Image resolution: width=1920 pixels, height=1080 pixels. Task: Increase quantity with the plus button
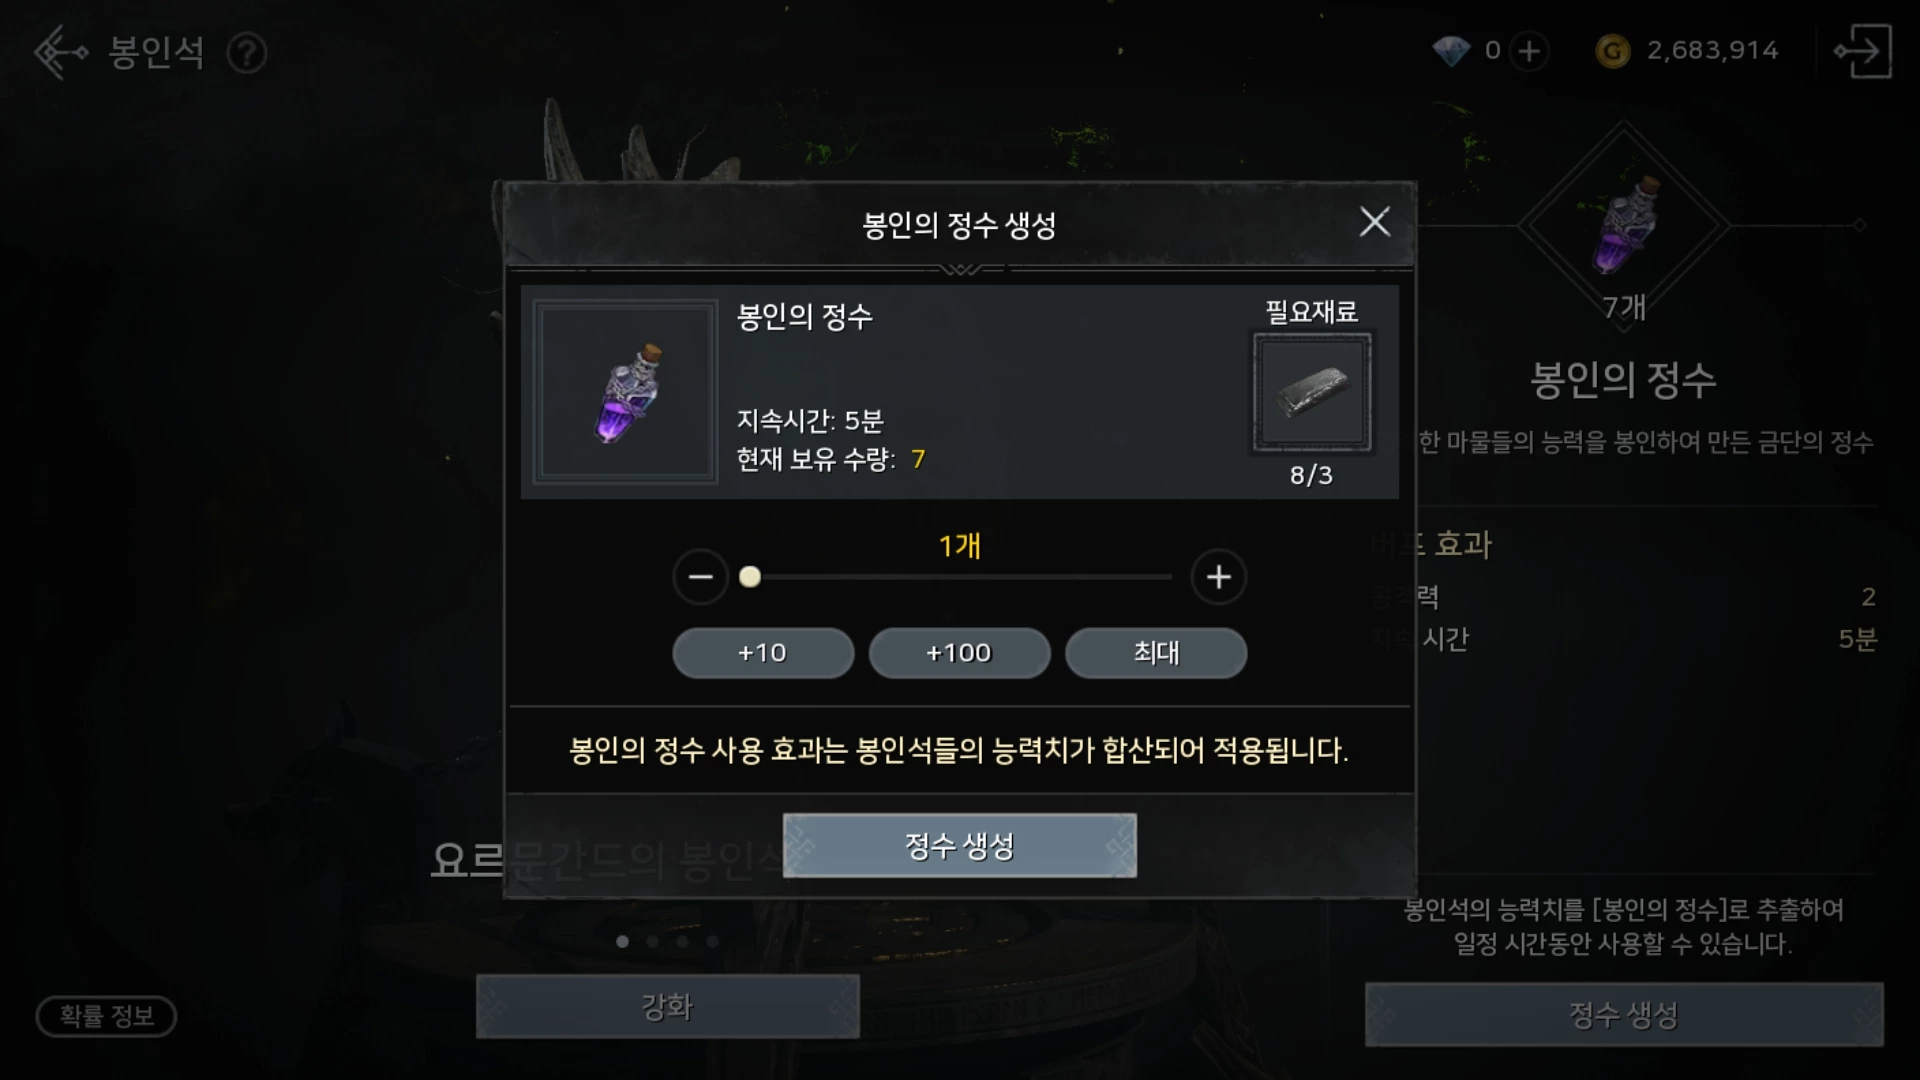[x=1218, y=577]
